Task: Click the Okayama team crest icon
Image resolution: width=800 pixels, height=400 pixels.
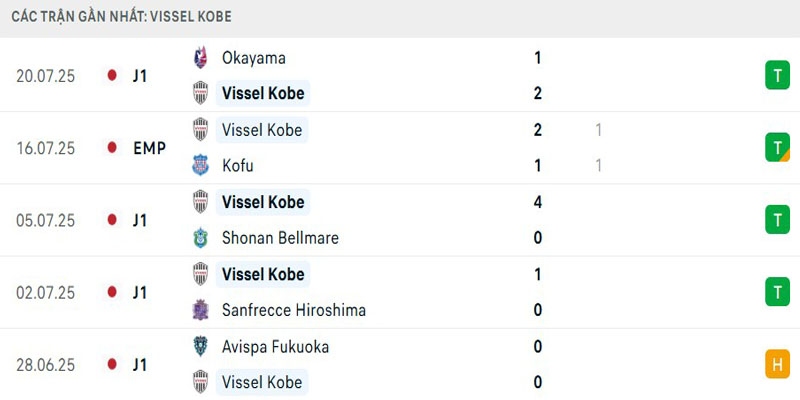Action: [201, 58]
